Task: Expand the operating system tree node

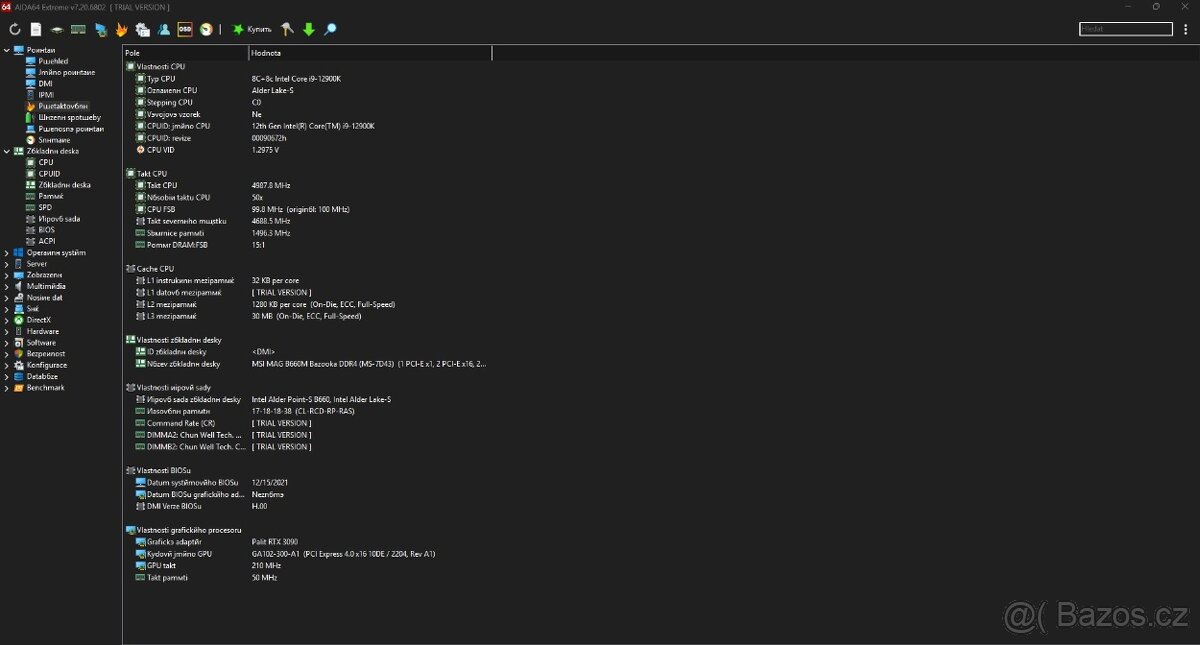Action: tap(7, 253)
